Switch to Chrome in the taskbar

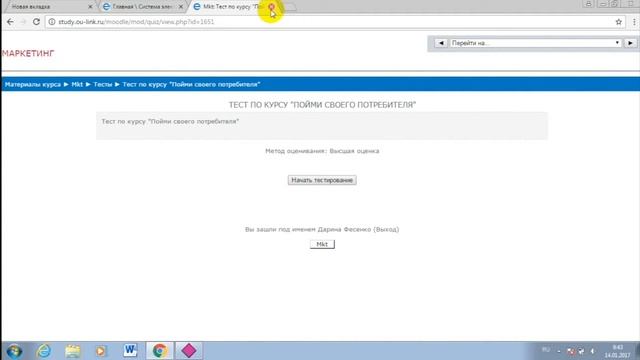point(160,351)
